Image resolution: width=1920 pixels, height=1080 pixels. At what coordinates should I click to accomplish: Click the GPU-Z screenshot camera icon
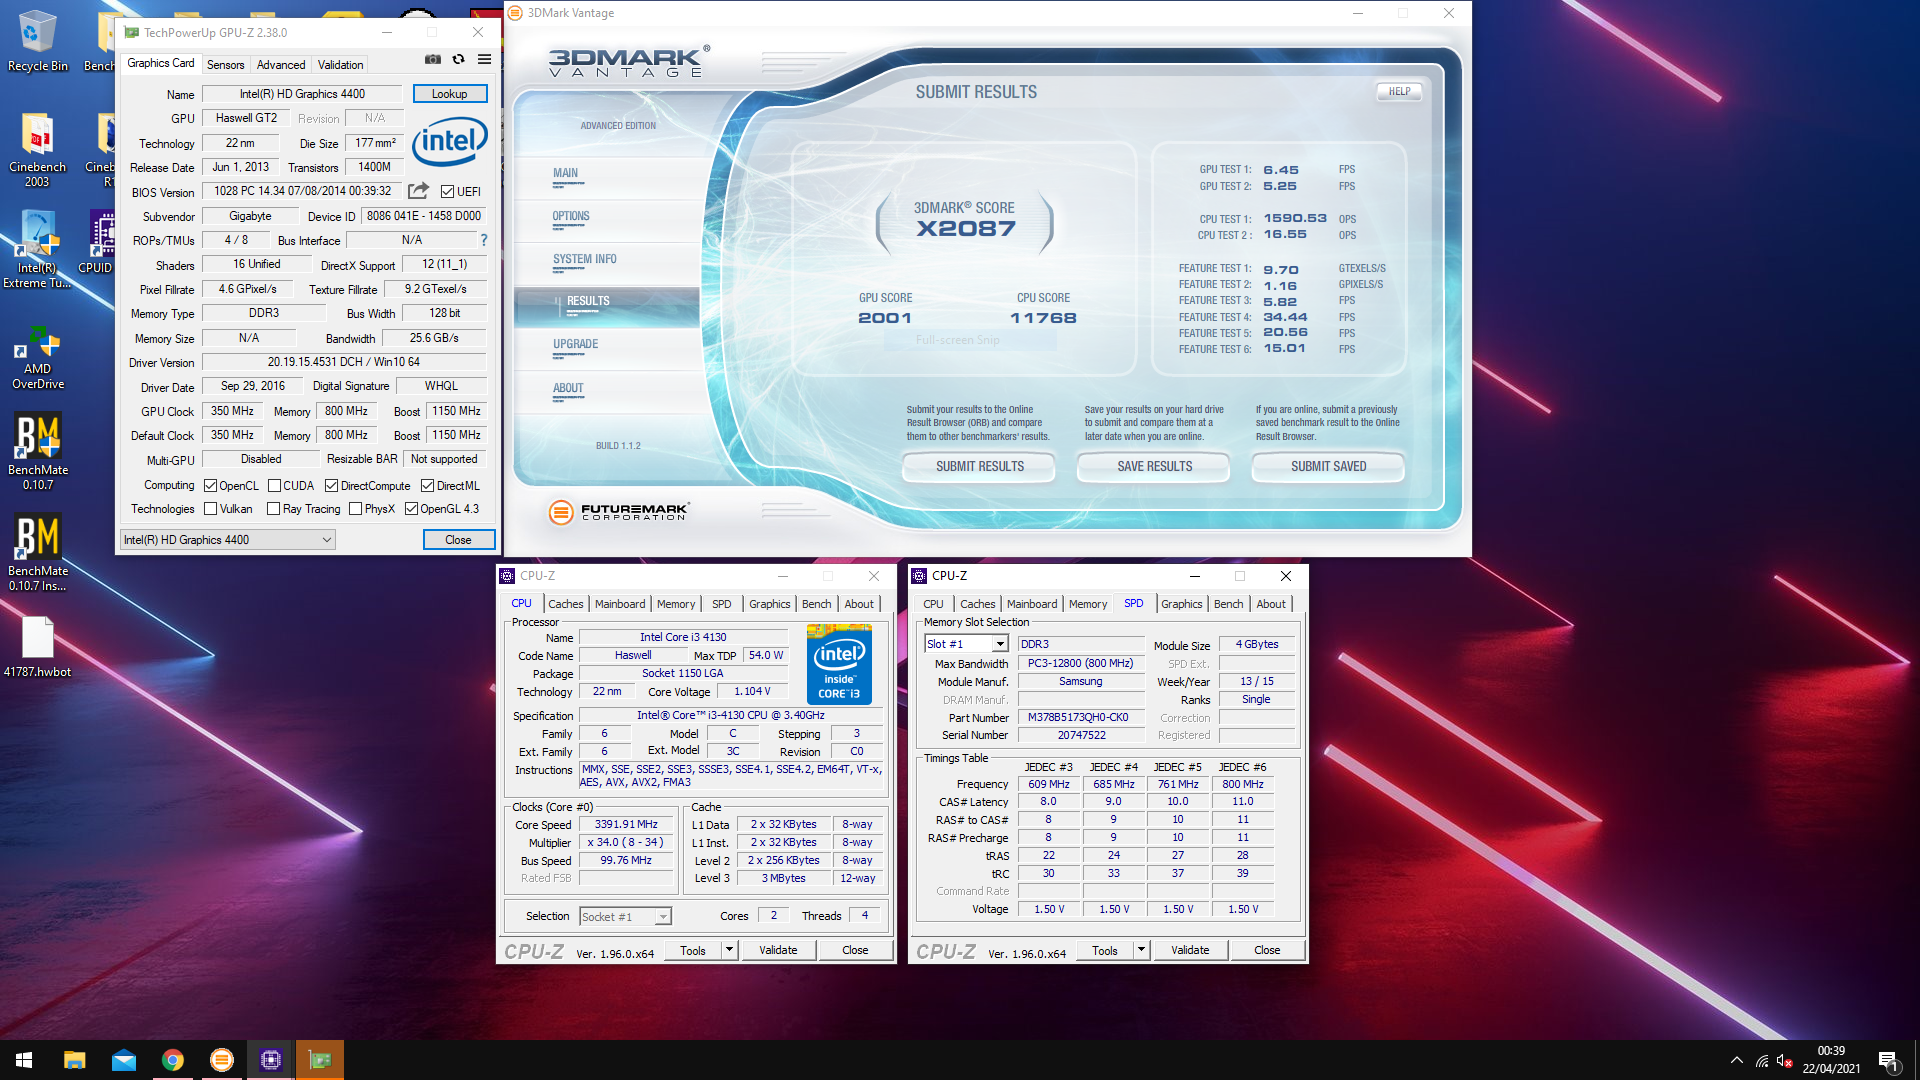pyautogui.click(x=432, y=60)
